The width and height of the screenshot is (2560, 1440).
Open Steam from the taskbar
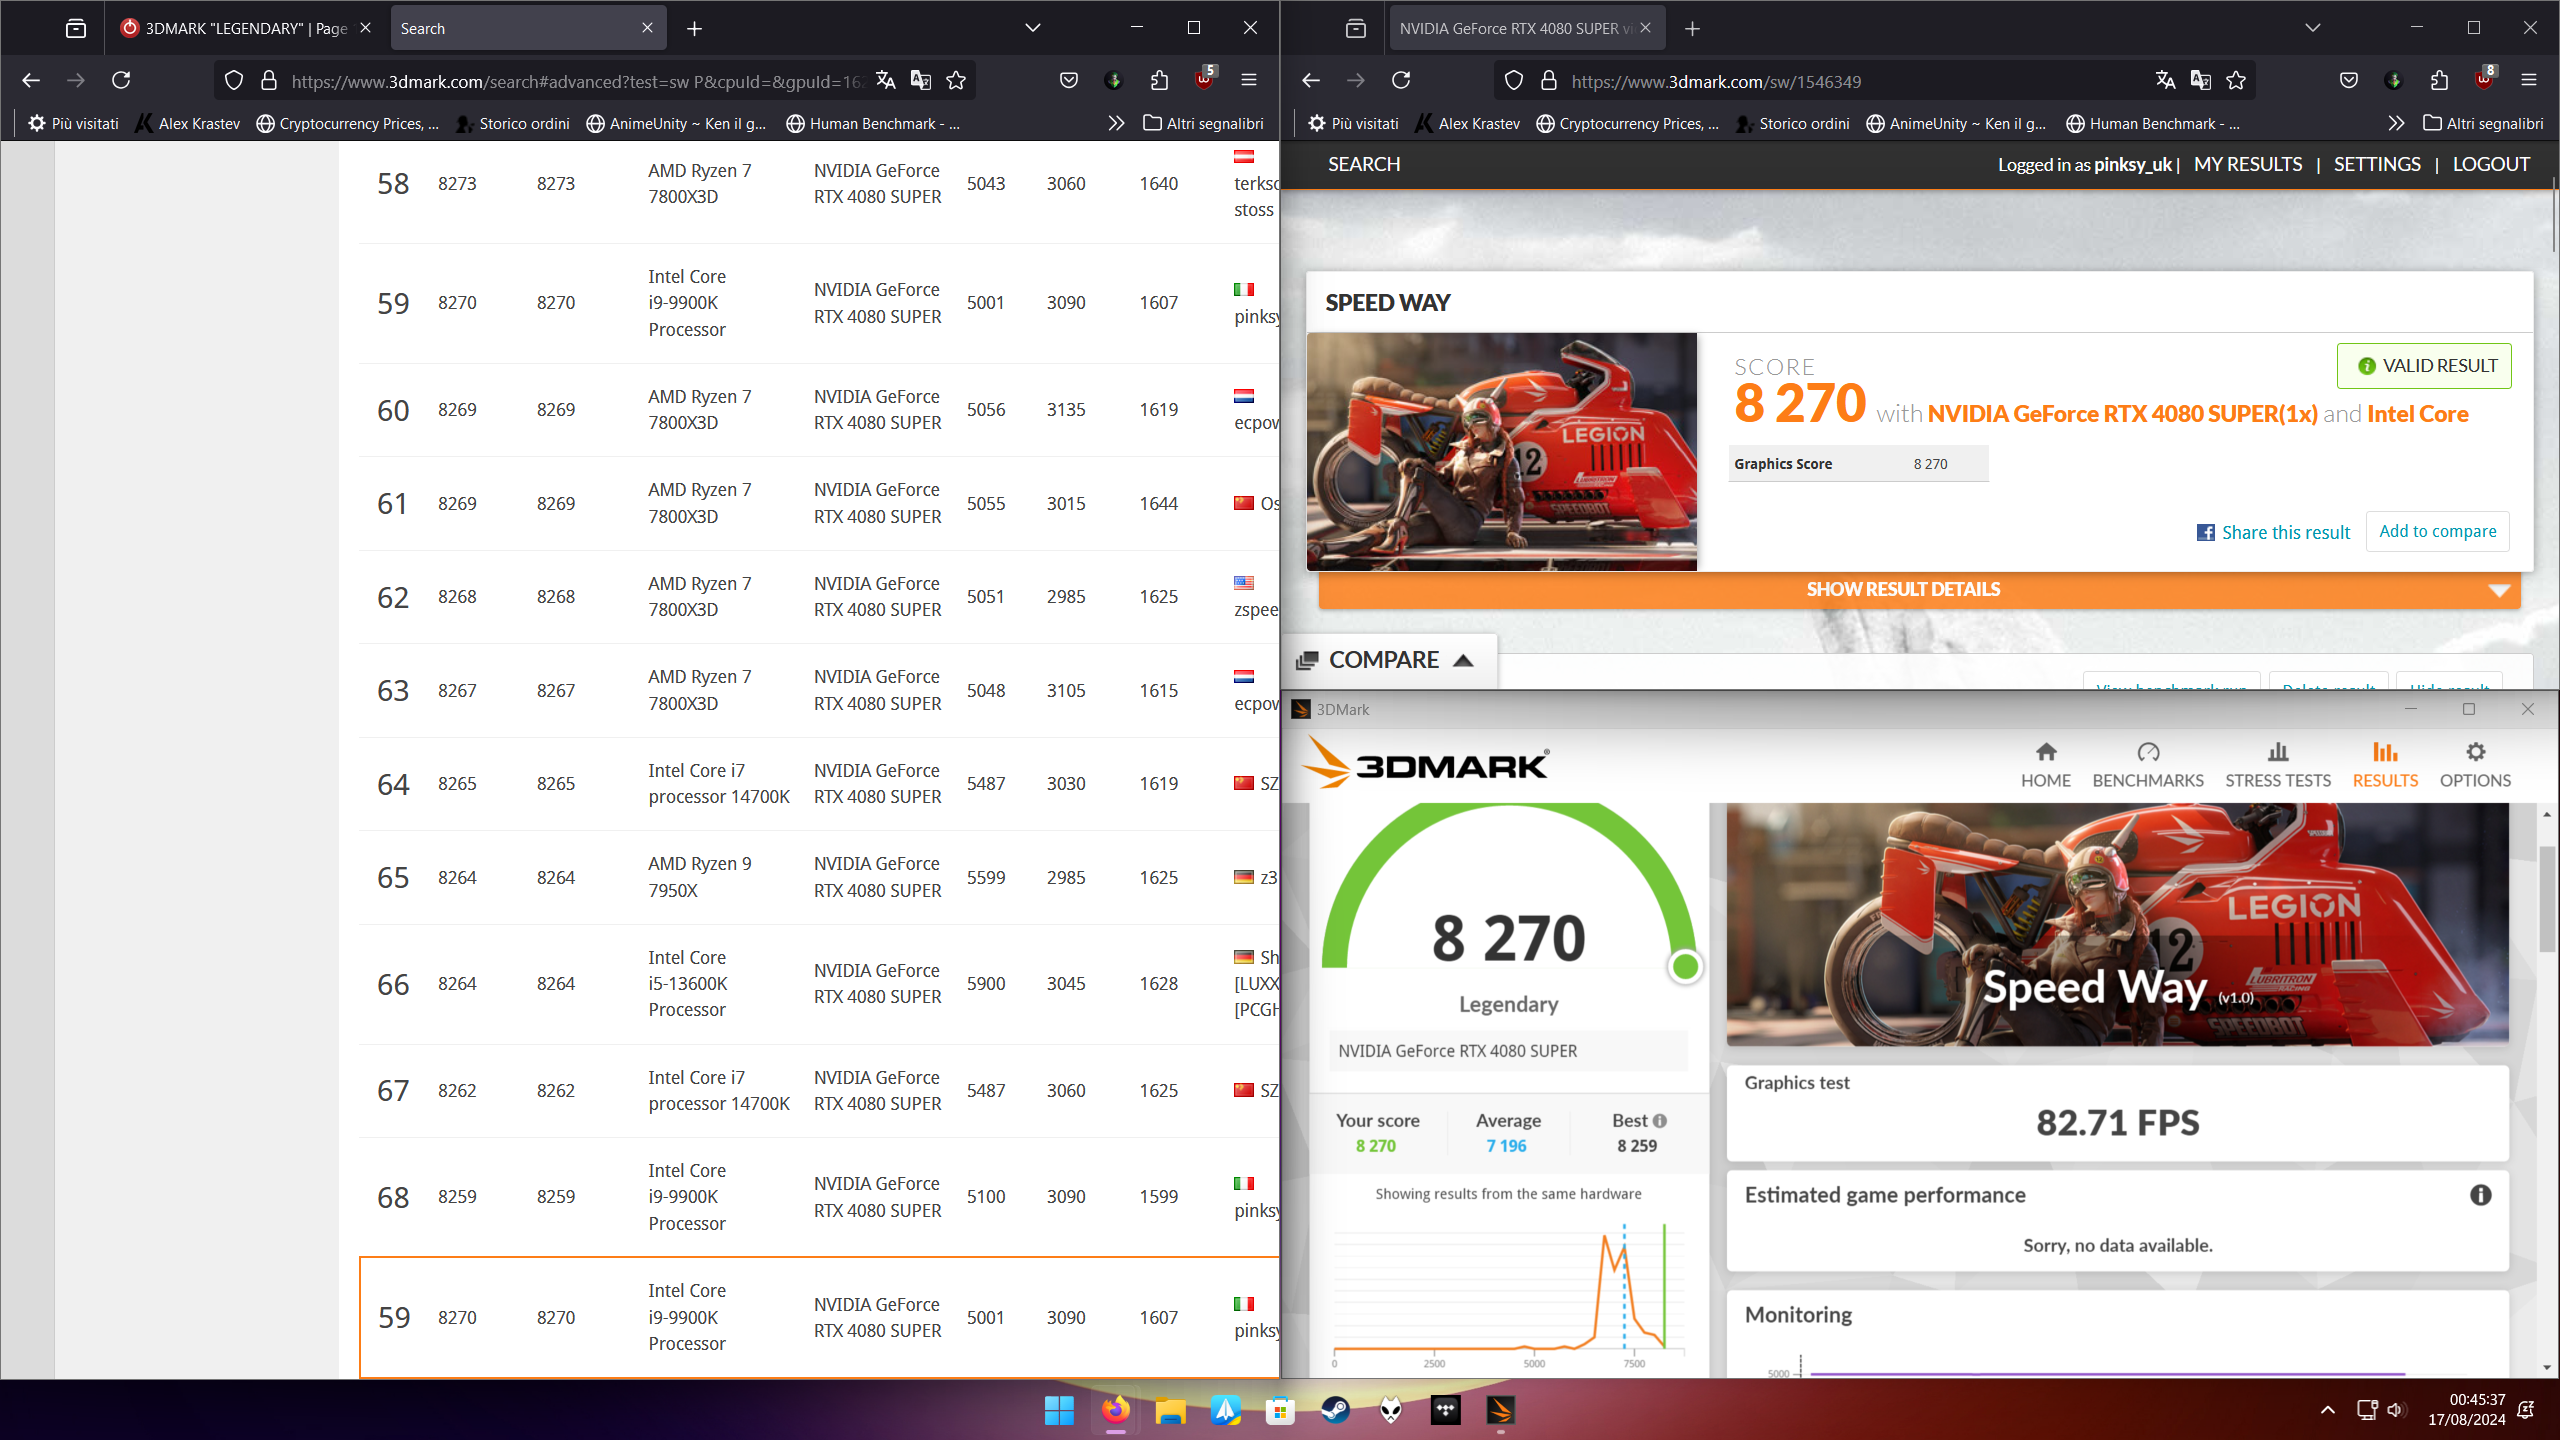point(1335,1410)
